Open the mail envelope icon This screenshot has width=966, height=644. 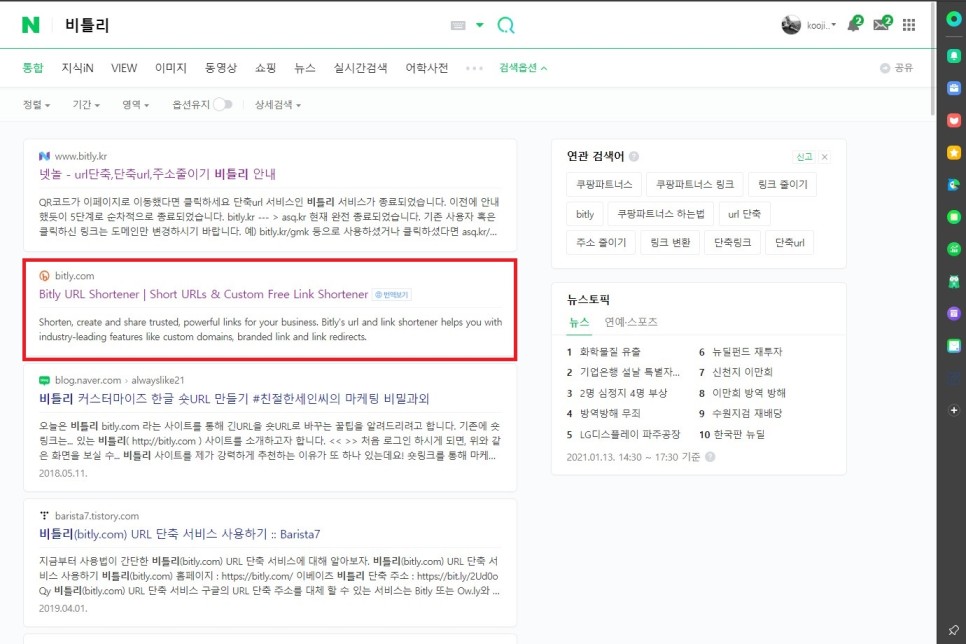pos(882,24)
